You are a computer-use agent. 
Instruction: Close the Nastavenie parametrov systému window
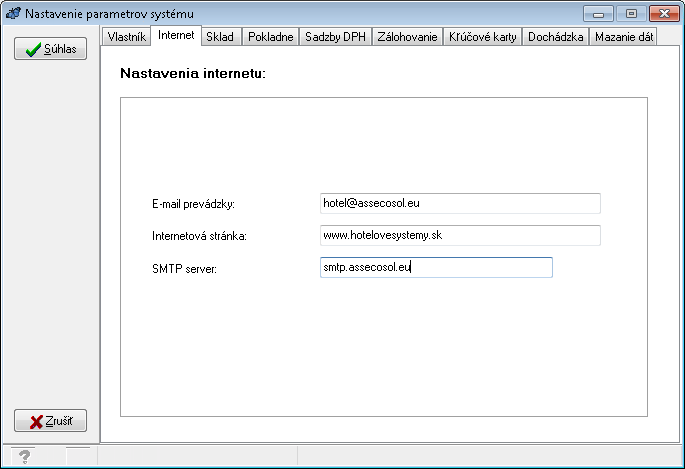(664, 14)
